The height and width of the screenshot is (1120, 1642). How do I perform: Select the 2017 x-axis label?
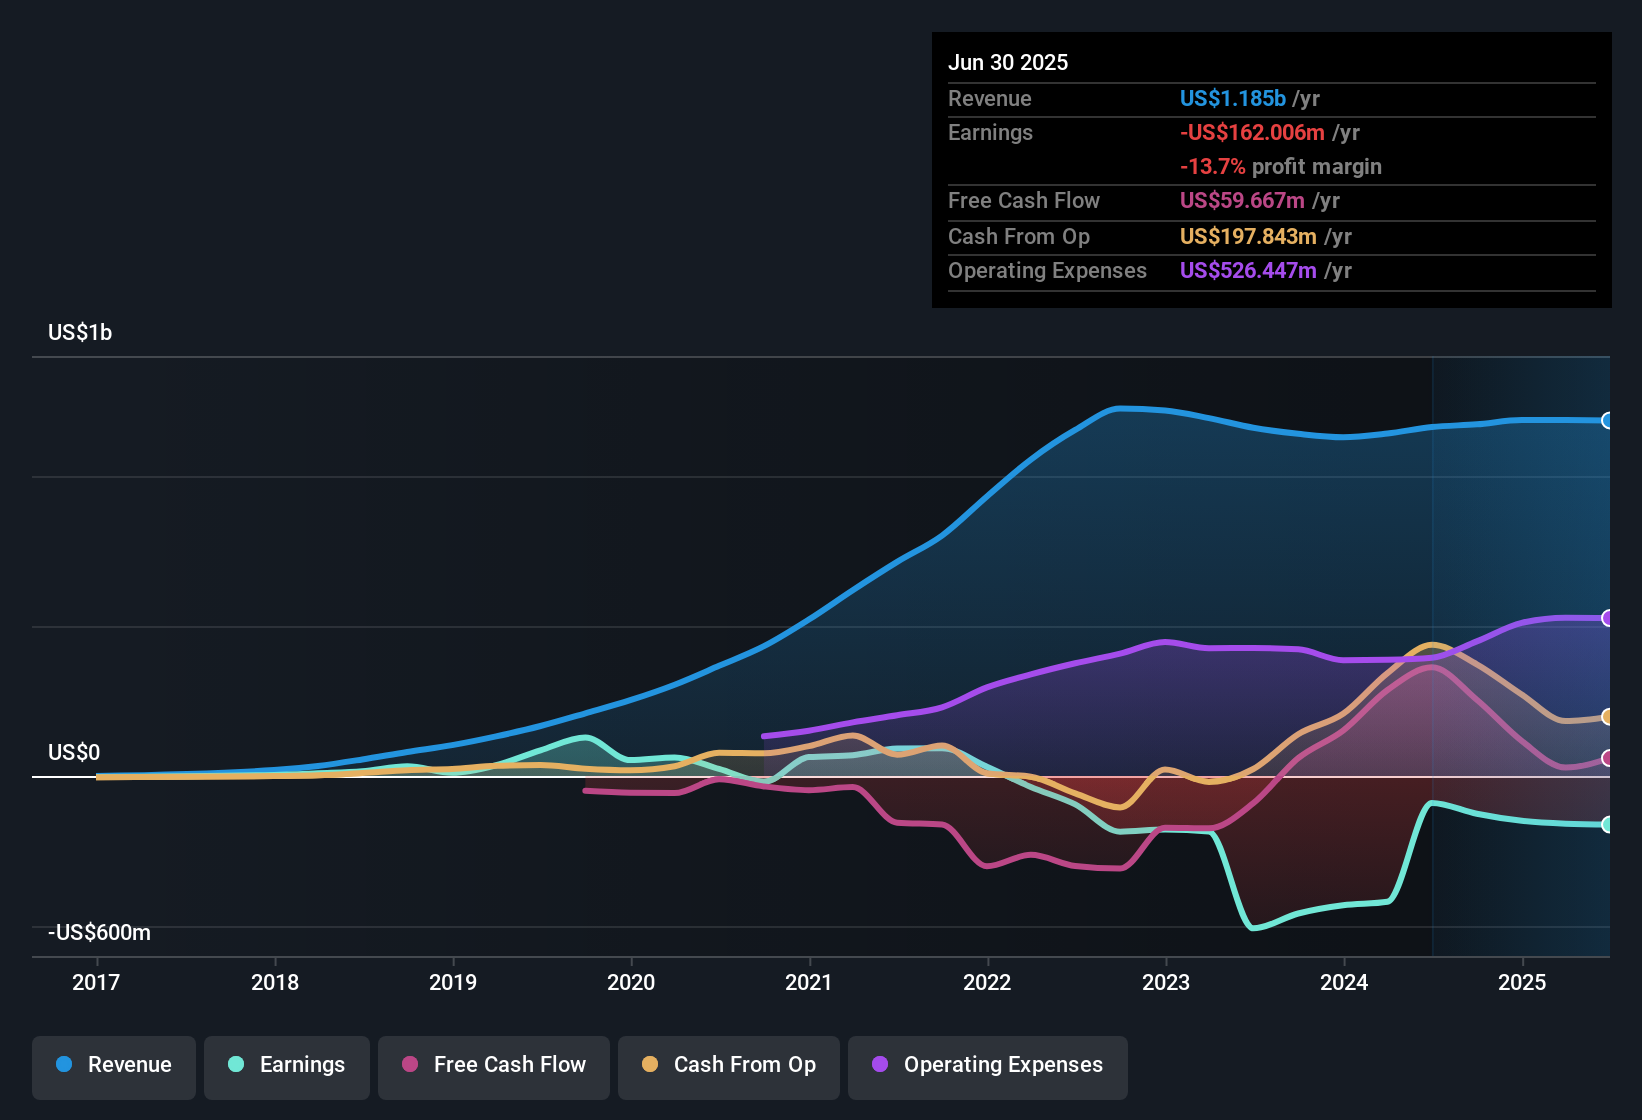(96, 983)
